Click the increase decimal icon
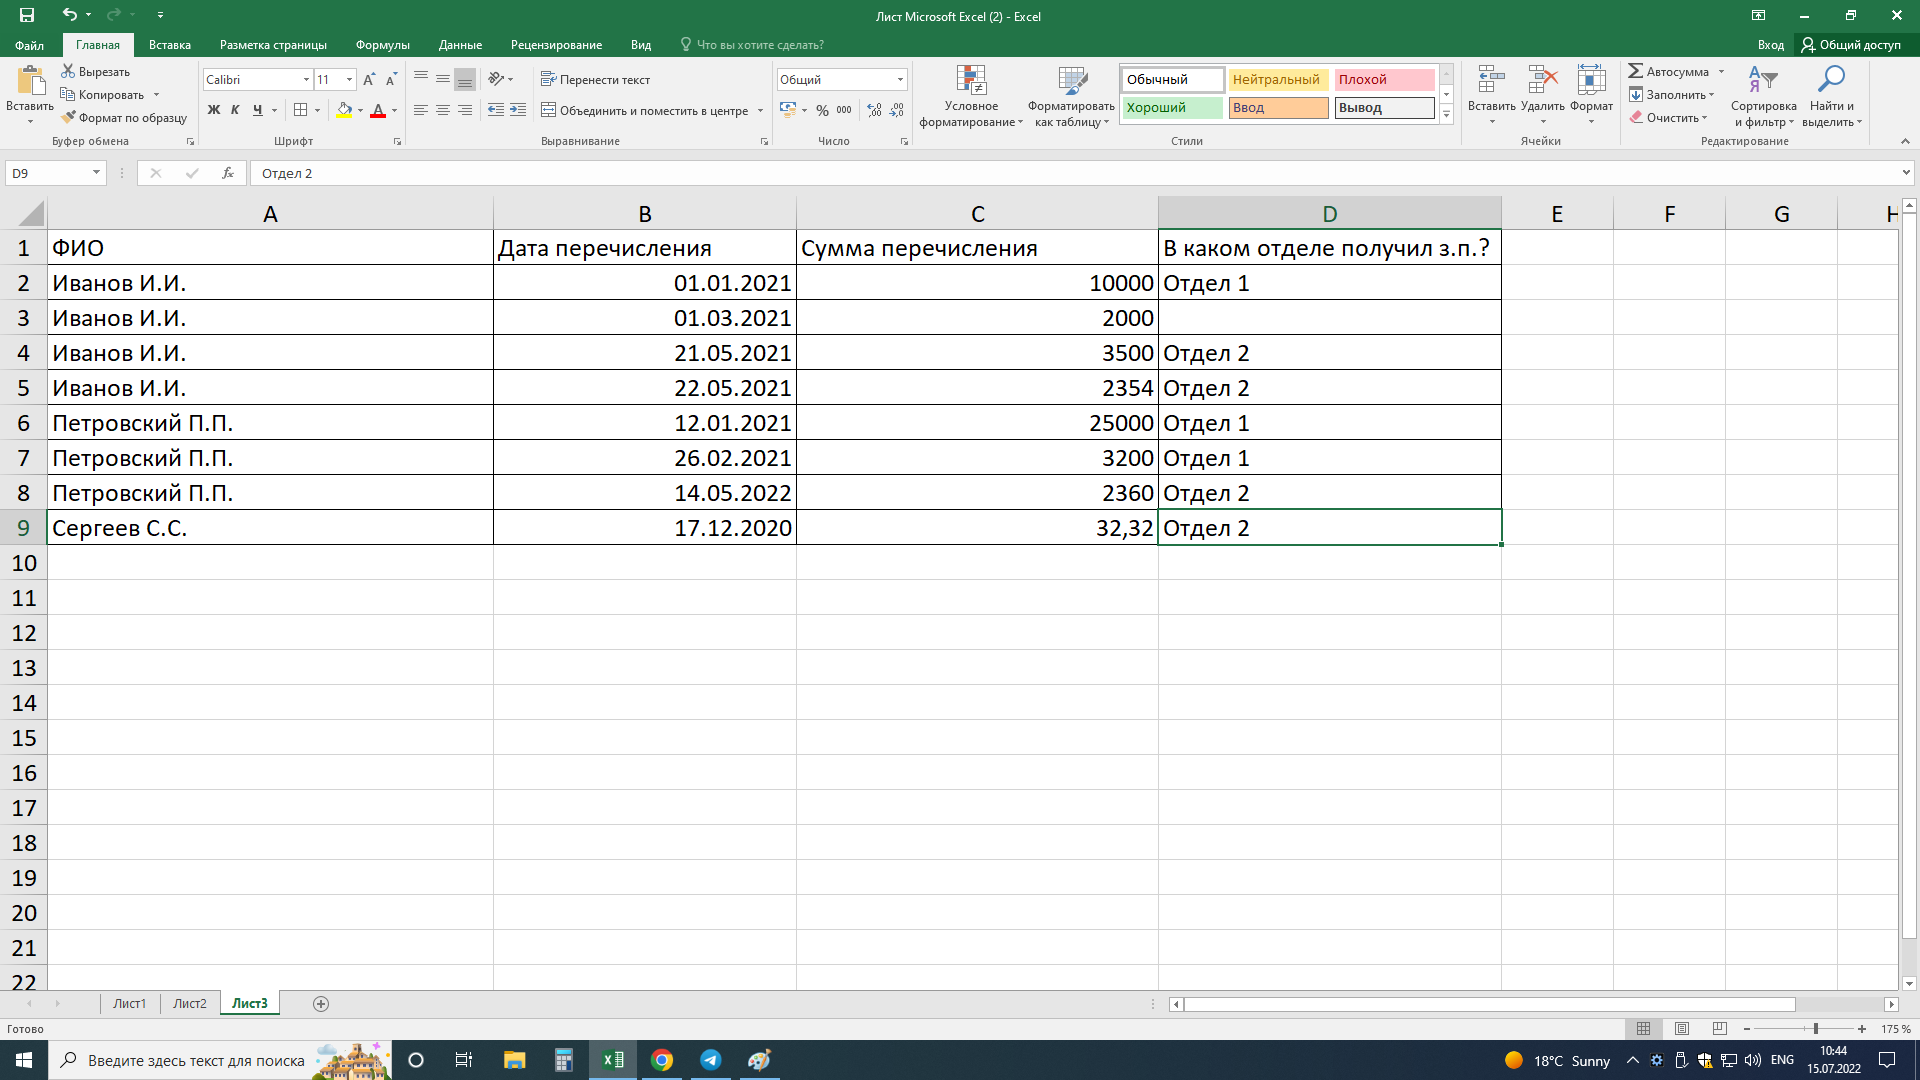Image resolution: width=1920 pixels, height=1080 pixels. coord(875,110)
